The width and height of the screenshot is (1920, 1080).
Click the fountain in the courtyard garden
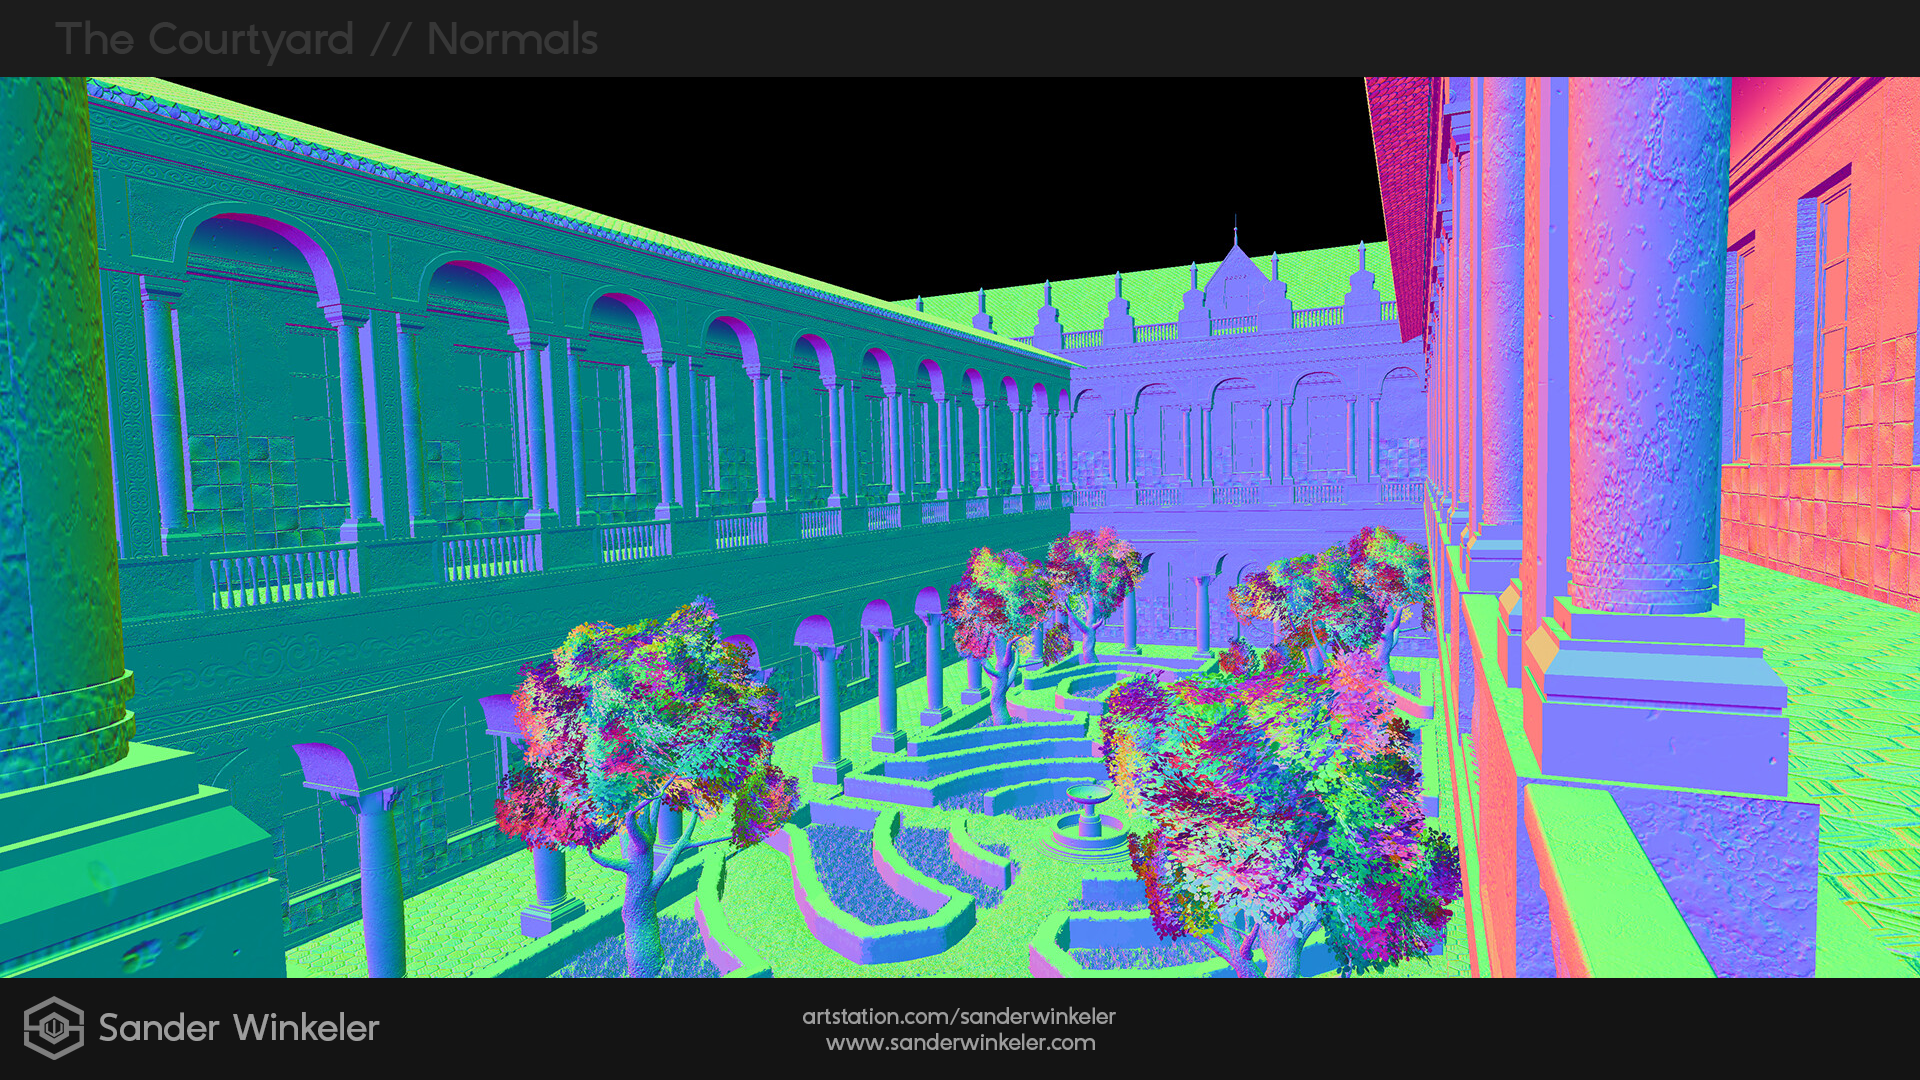coord(1088,820)
